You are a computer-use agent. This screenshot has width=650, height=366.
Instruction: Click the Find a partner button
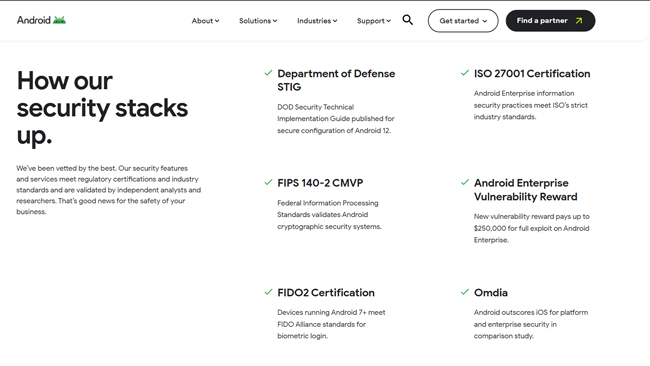pos(550,21)
